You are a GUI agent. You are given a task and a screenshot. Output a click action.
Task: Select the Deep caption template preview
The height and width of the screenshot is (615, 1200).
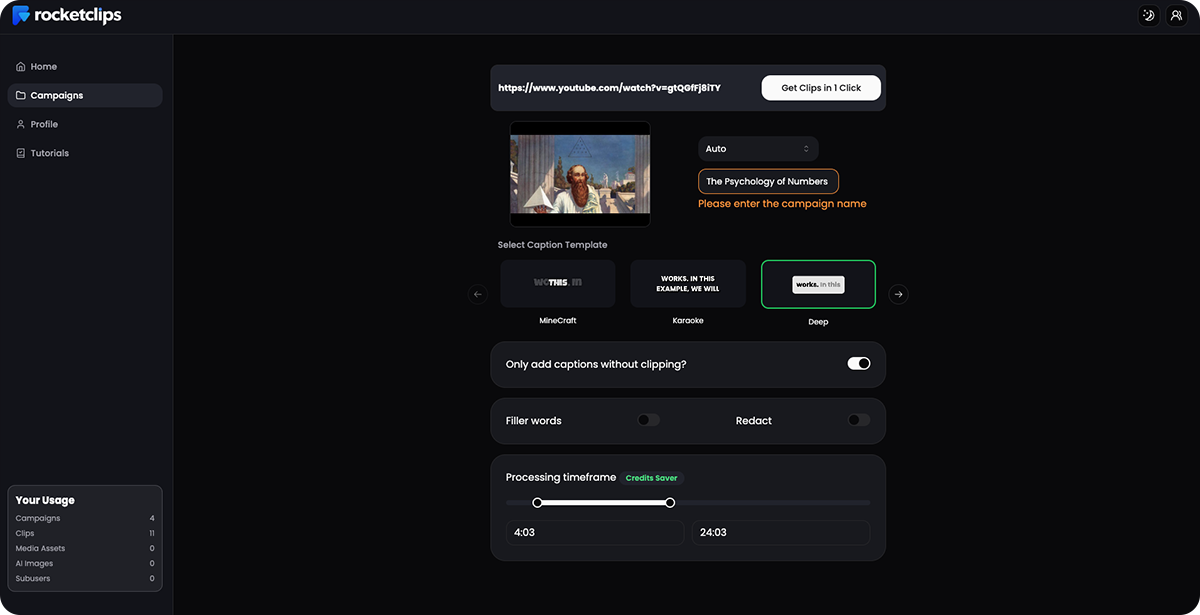(818, 284)
